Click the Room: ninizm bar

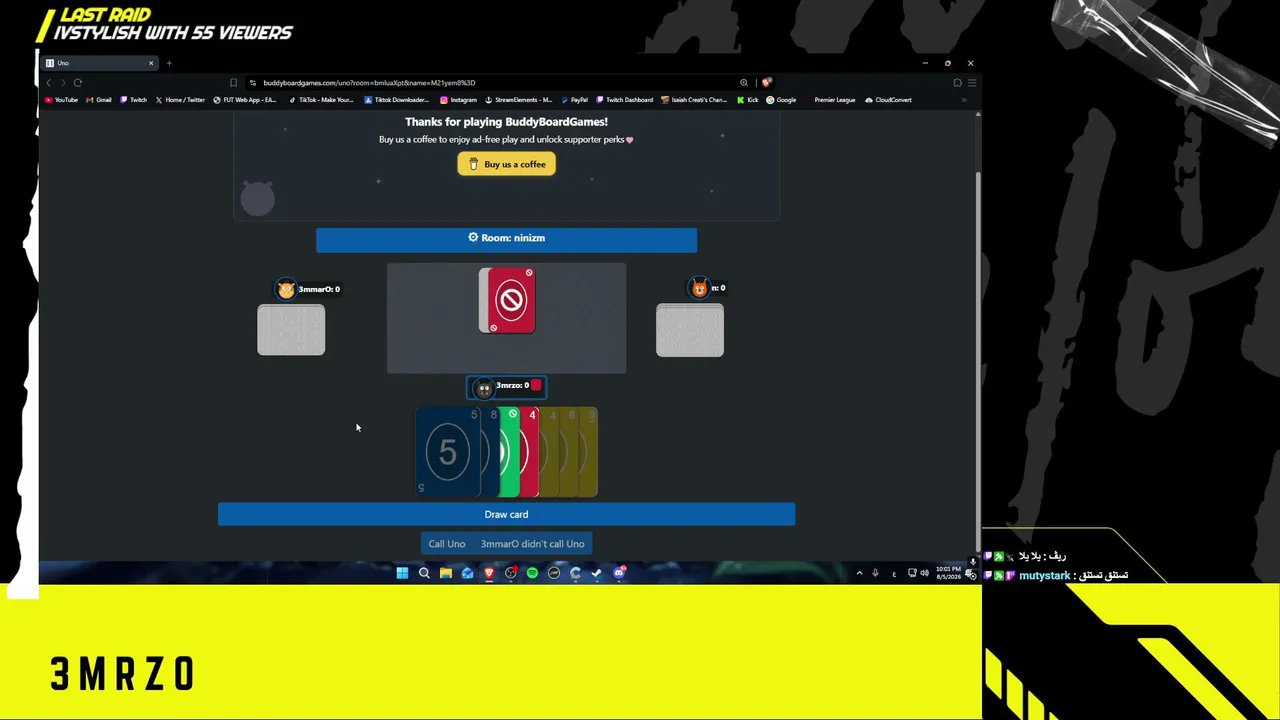click(x=506, y=239)
